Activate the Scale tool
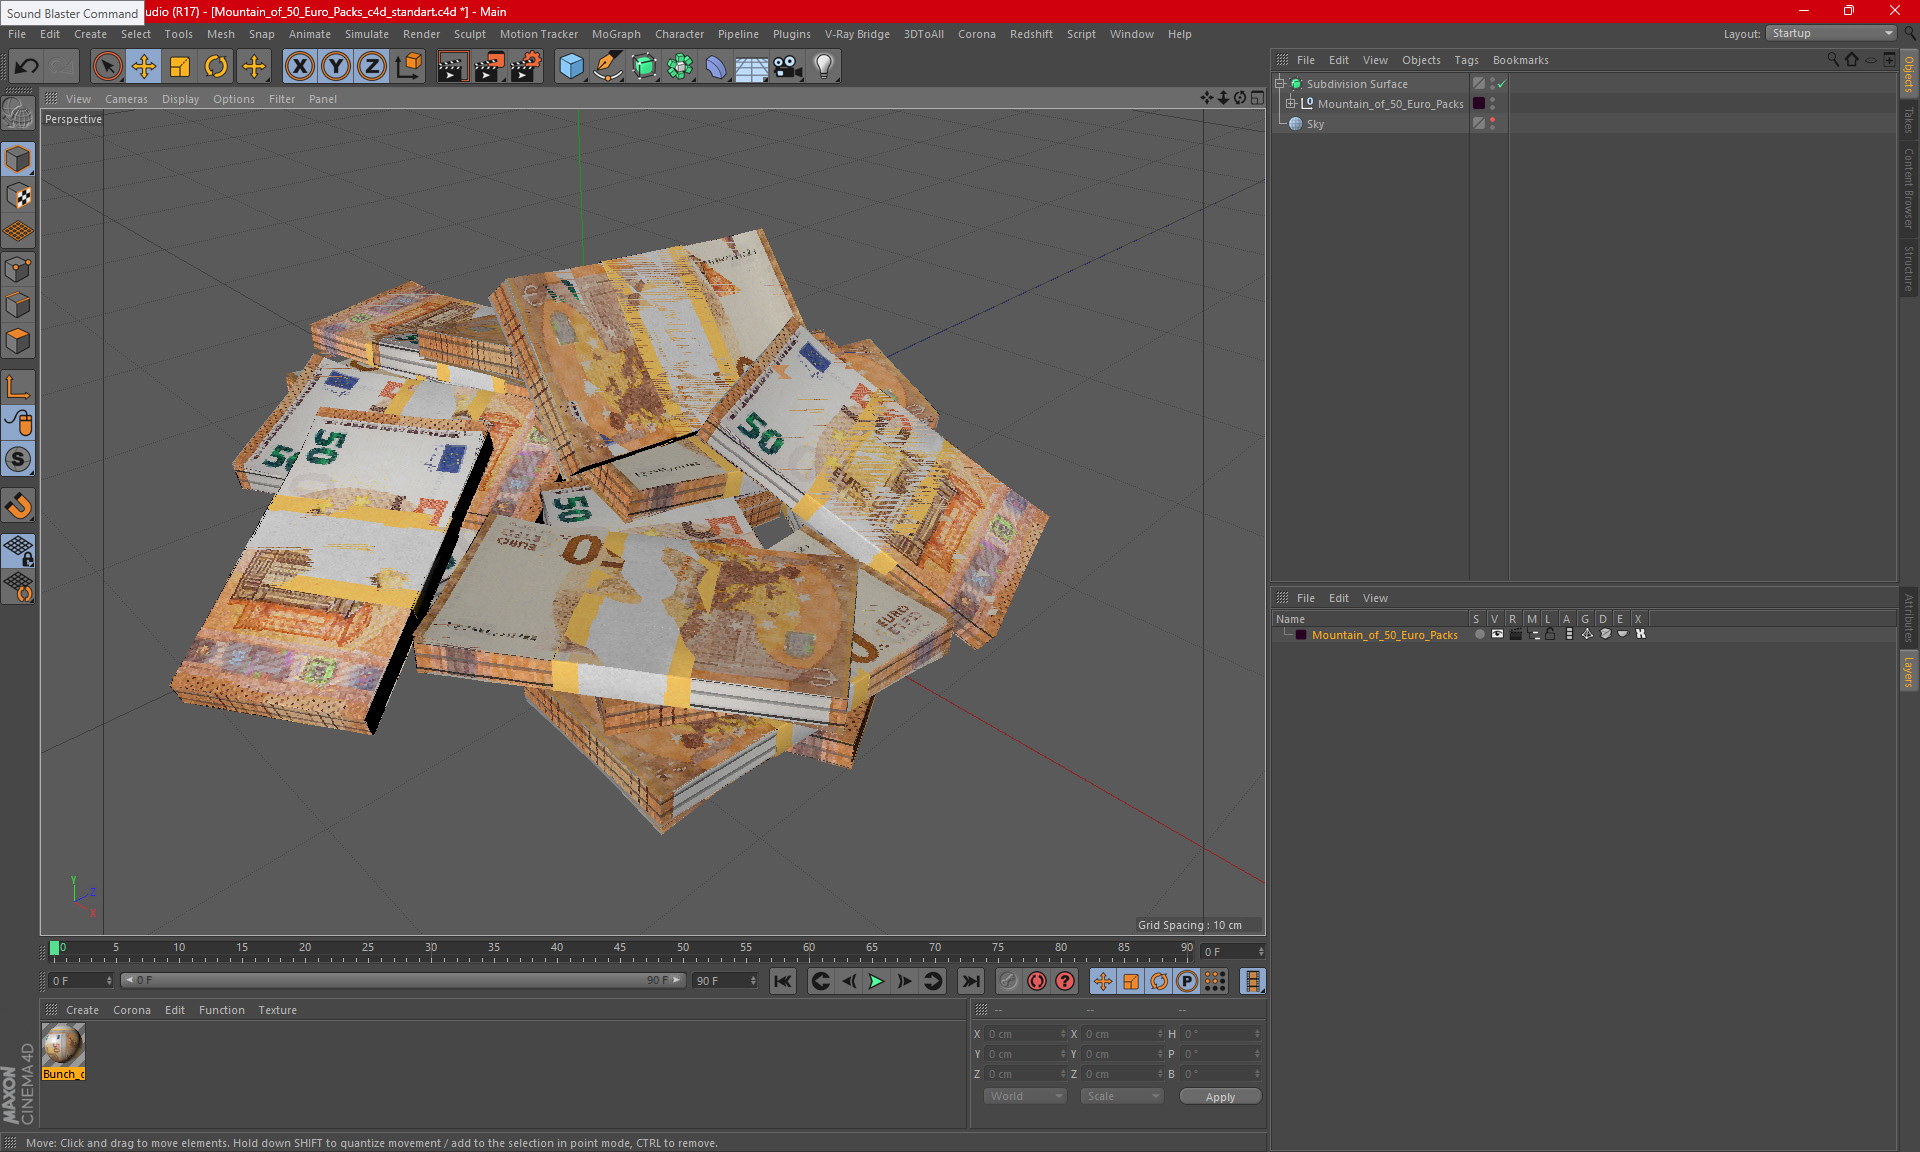Viewport: 1920px width, 1152px height. pyautogui.click(x=180, y=67)
